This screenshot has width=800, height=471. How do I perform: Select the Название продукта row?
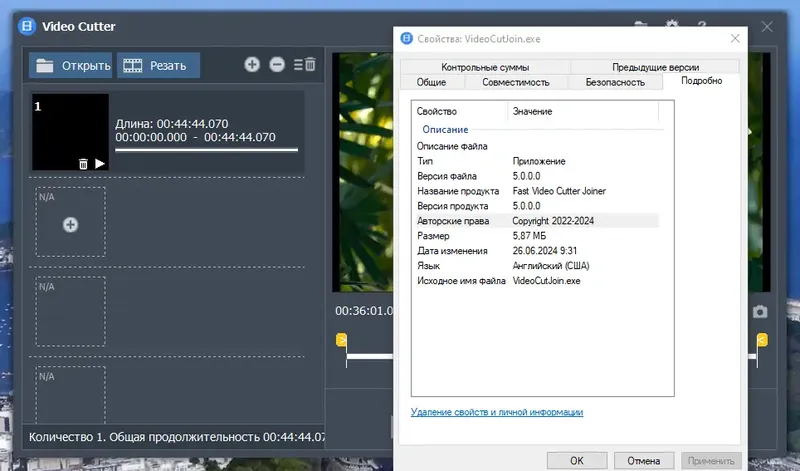[536, 191]
